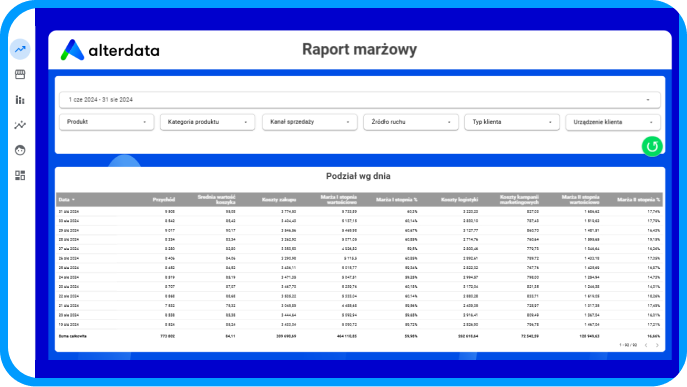Select the 21 sie 2024 row date

(x=69, y=305)
